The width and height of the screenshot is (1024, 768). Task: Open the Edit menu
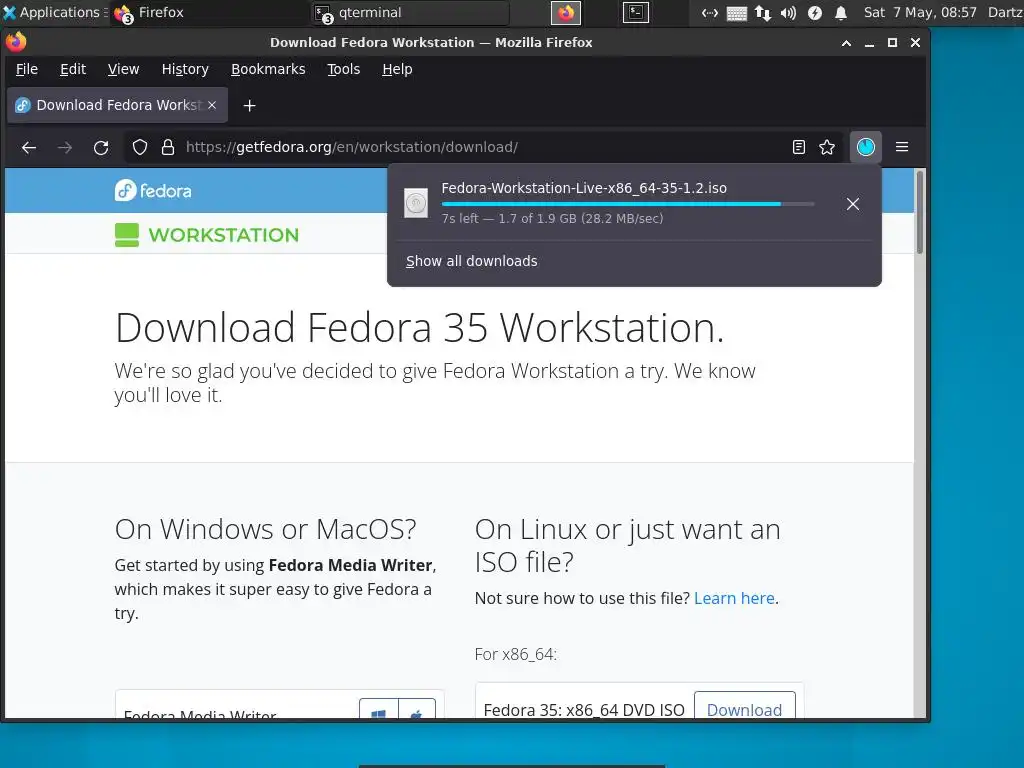coord(73,69)
